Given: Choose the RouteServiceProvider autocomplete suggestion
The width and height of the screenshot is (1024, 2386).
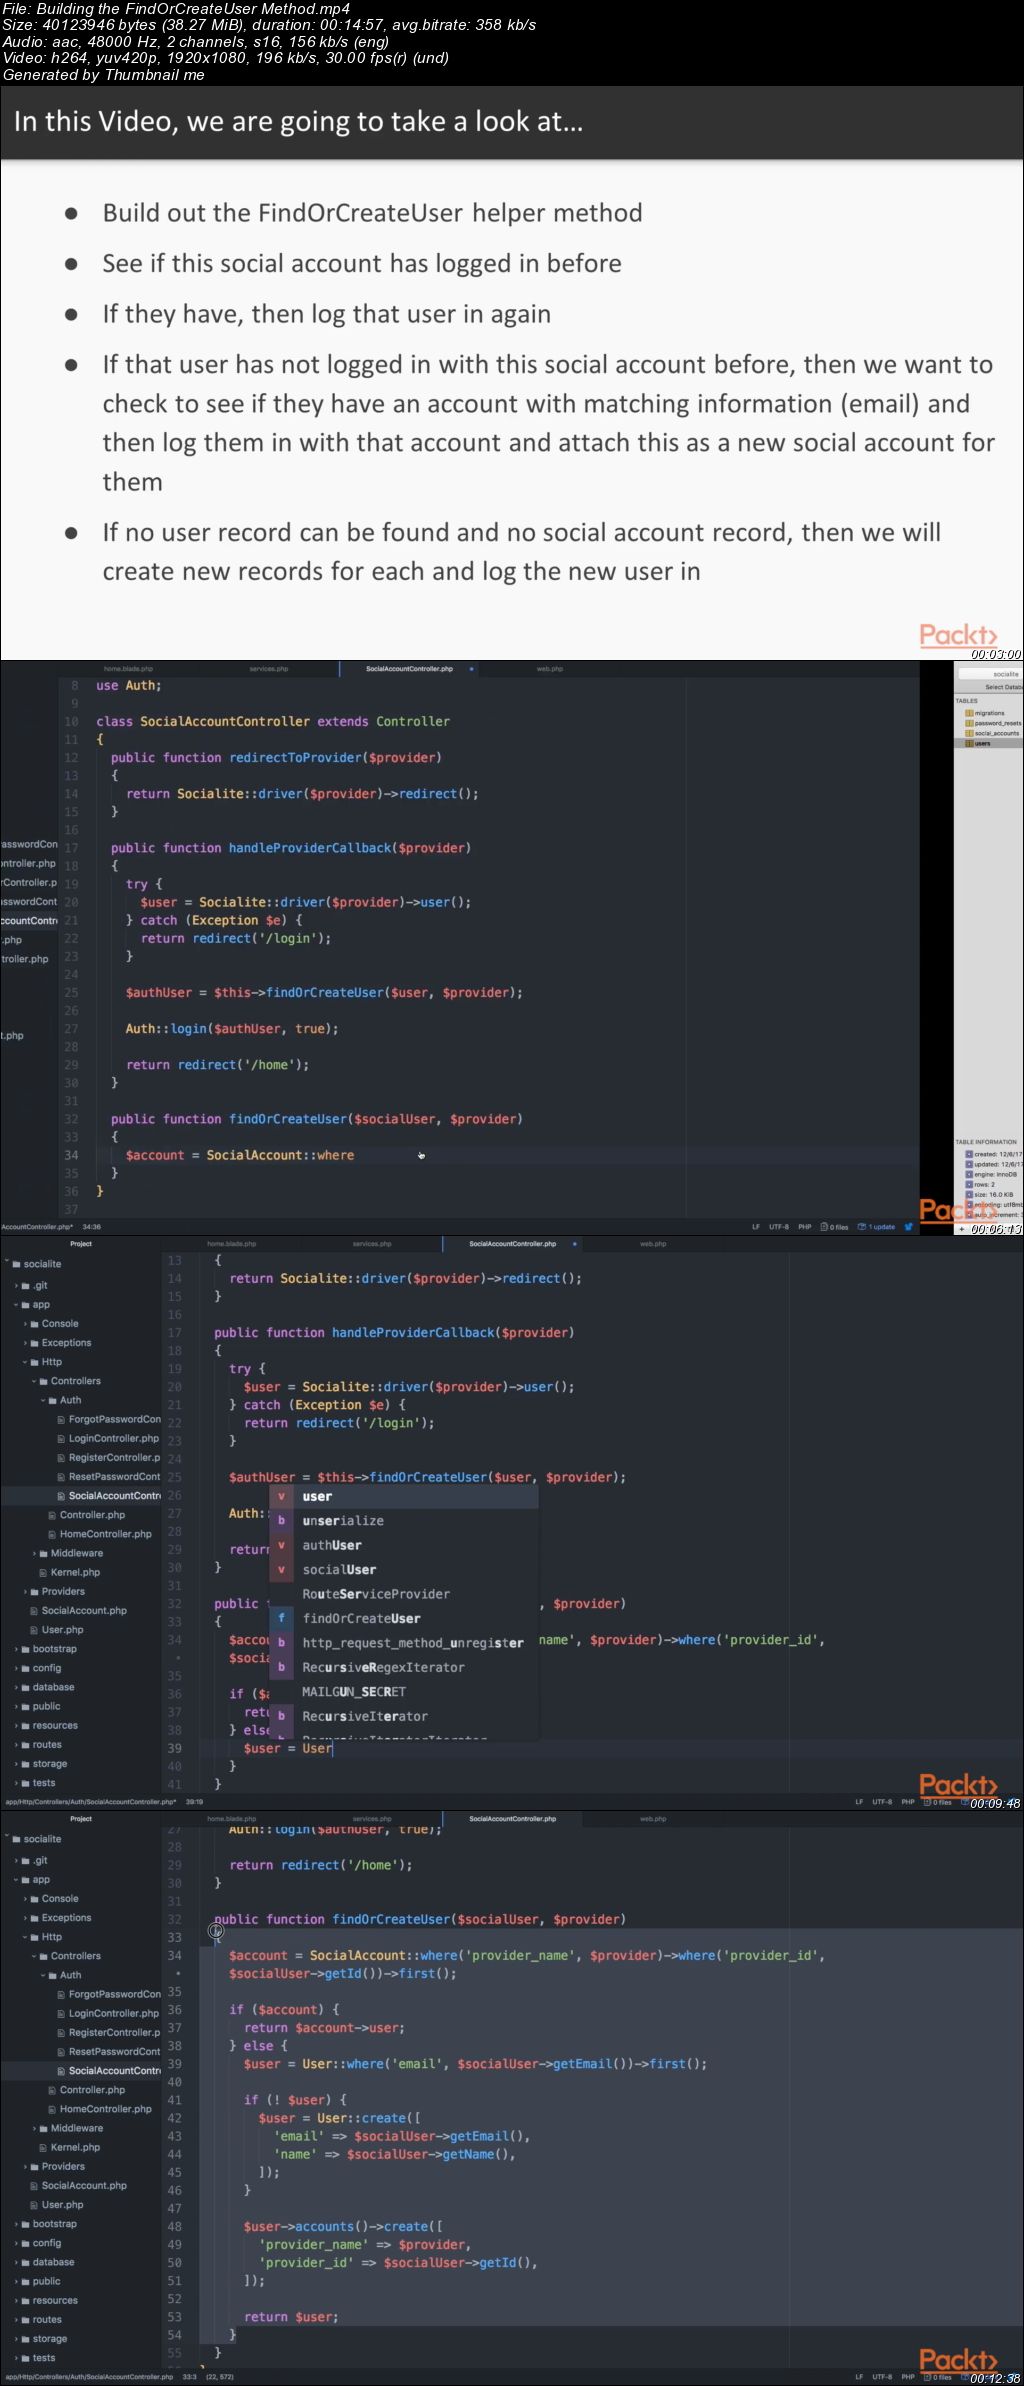Looking at the screenshot, I should [x=404, y=1594].
